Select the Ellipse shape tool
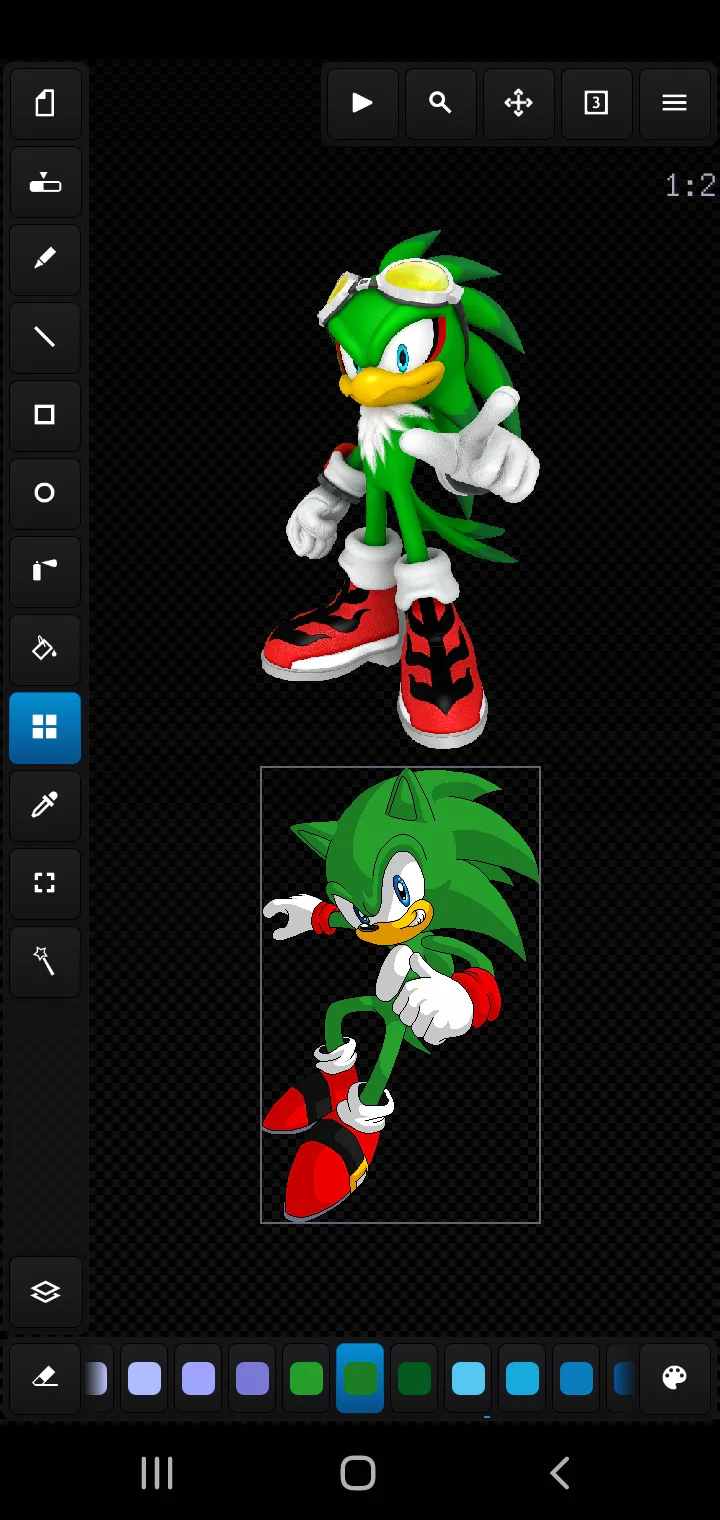Screen dimensions: 720x1520 pos(45,493)
